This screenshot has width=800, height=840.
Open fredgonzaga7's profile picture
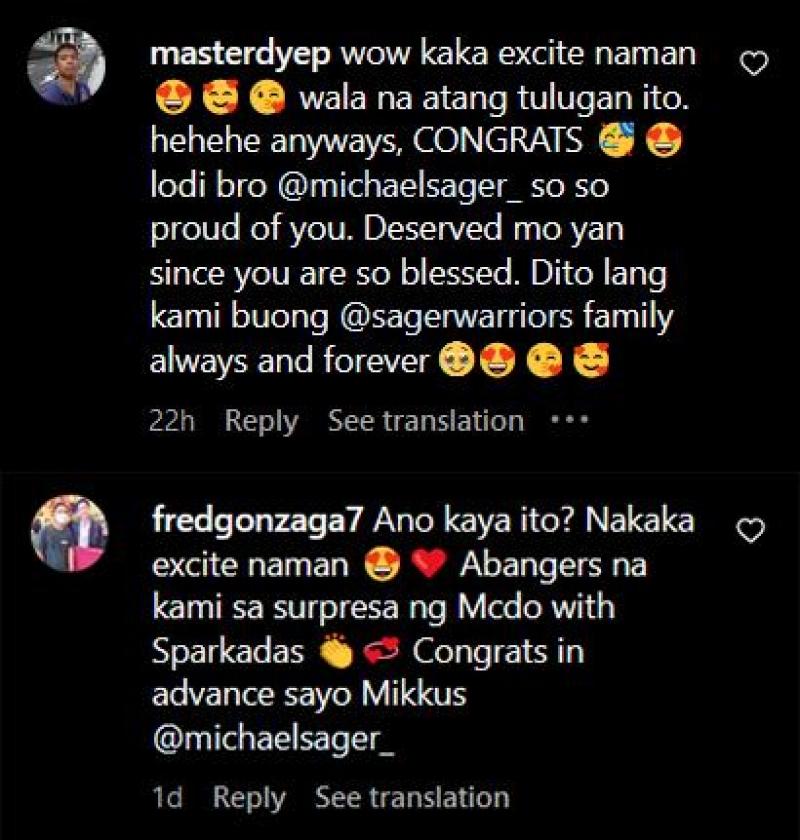[x=67, y=533]
